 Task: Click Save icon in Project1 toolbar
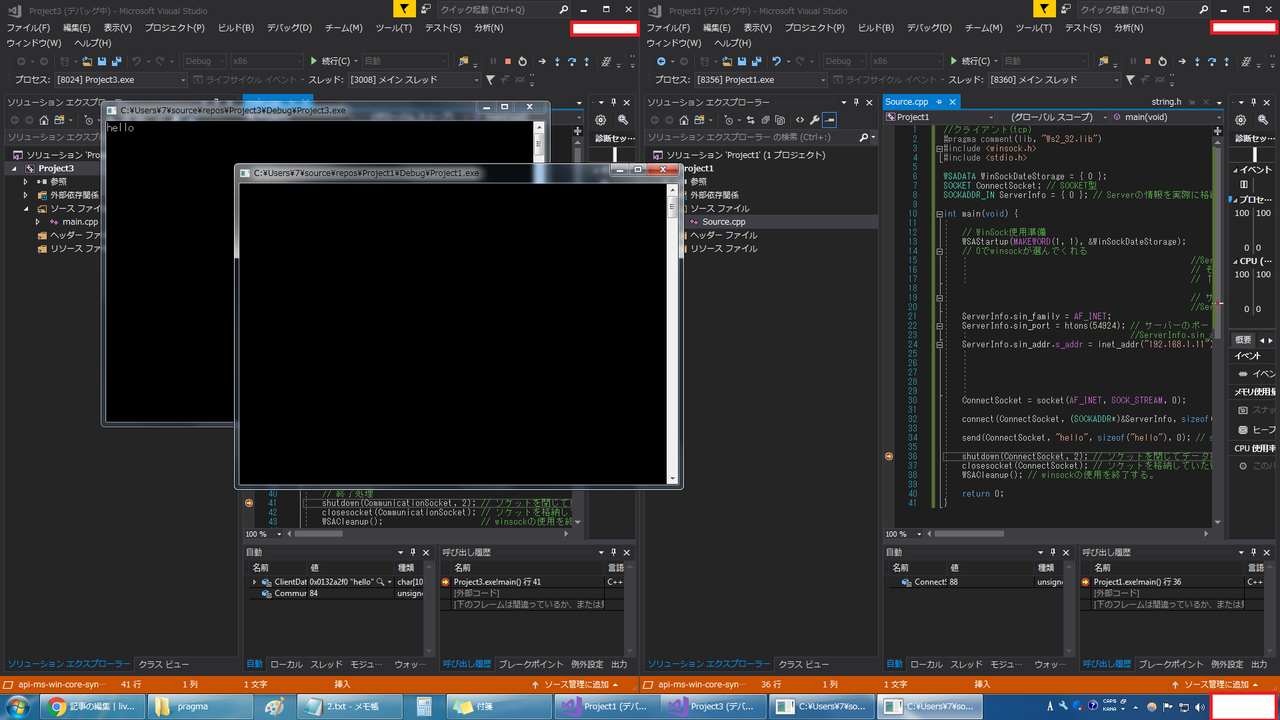click(x=742, y=61)
